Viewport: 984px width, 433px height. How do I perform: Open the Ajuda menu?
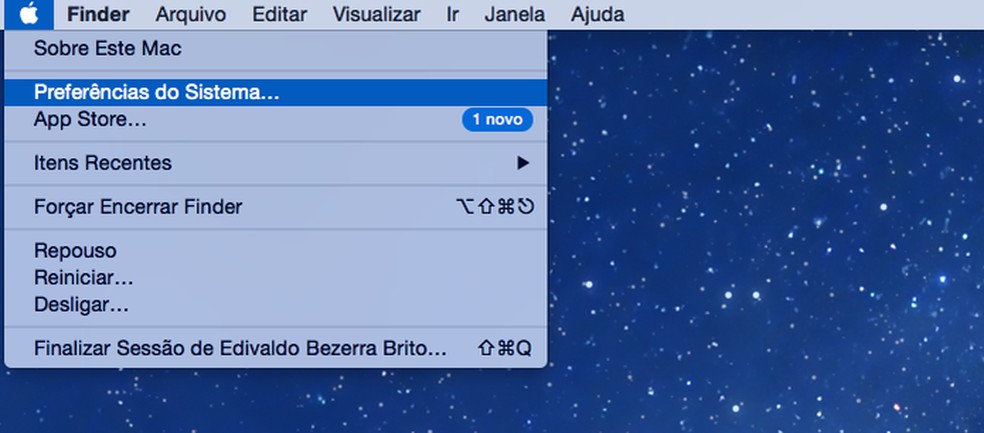tap(597, 14)
